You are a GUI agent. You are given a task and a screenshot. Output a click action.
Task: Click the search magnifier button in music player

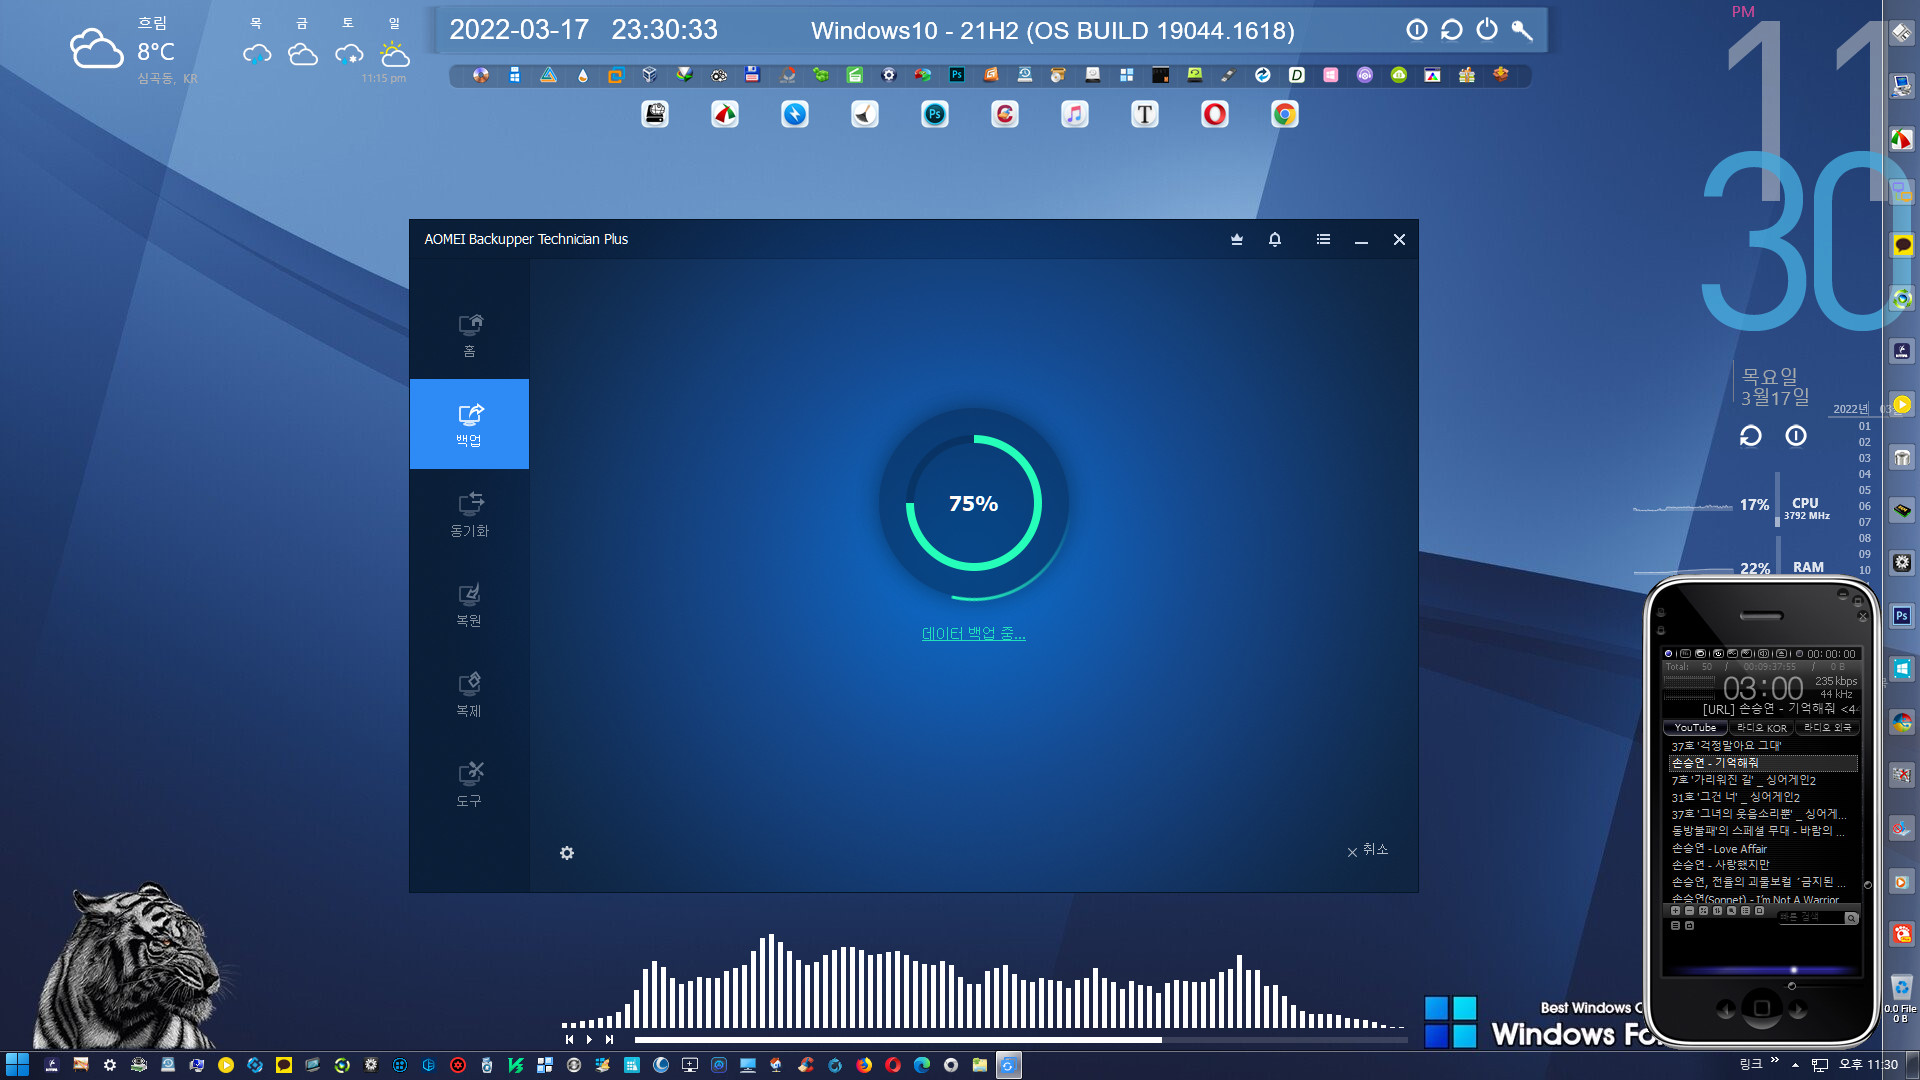point(1851,918)
